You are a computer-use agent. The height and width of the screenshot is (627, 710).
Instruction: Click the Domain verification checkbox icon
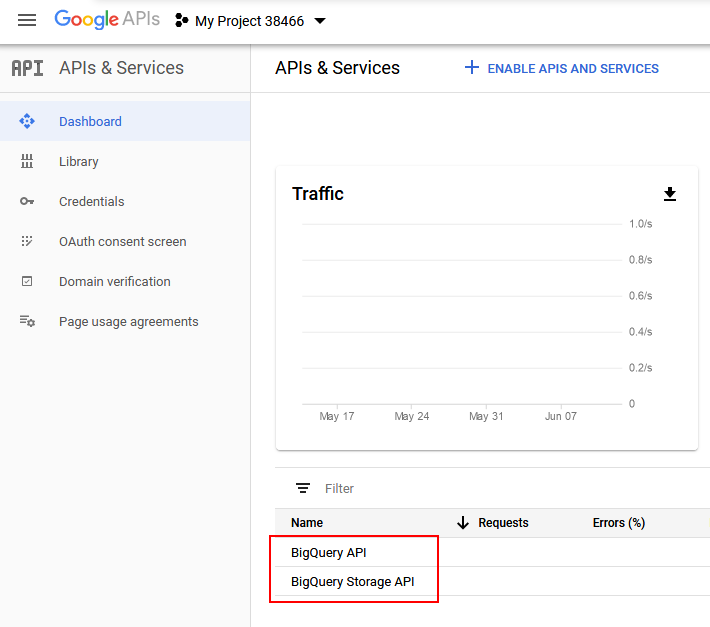coord(27,281)
